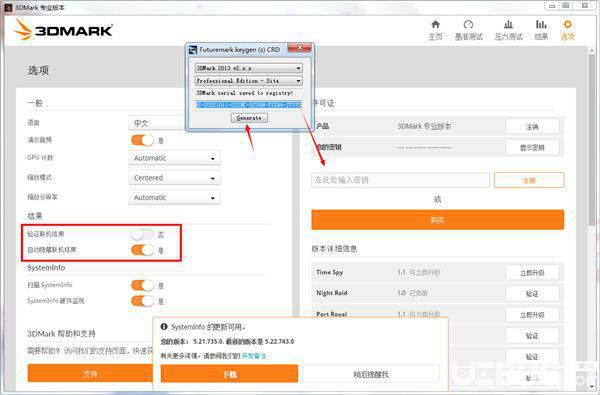Open the 3DMark 2013 product dropdown in keygen
The height and width of the screenshot is (395, 600).
249,68
